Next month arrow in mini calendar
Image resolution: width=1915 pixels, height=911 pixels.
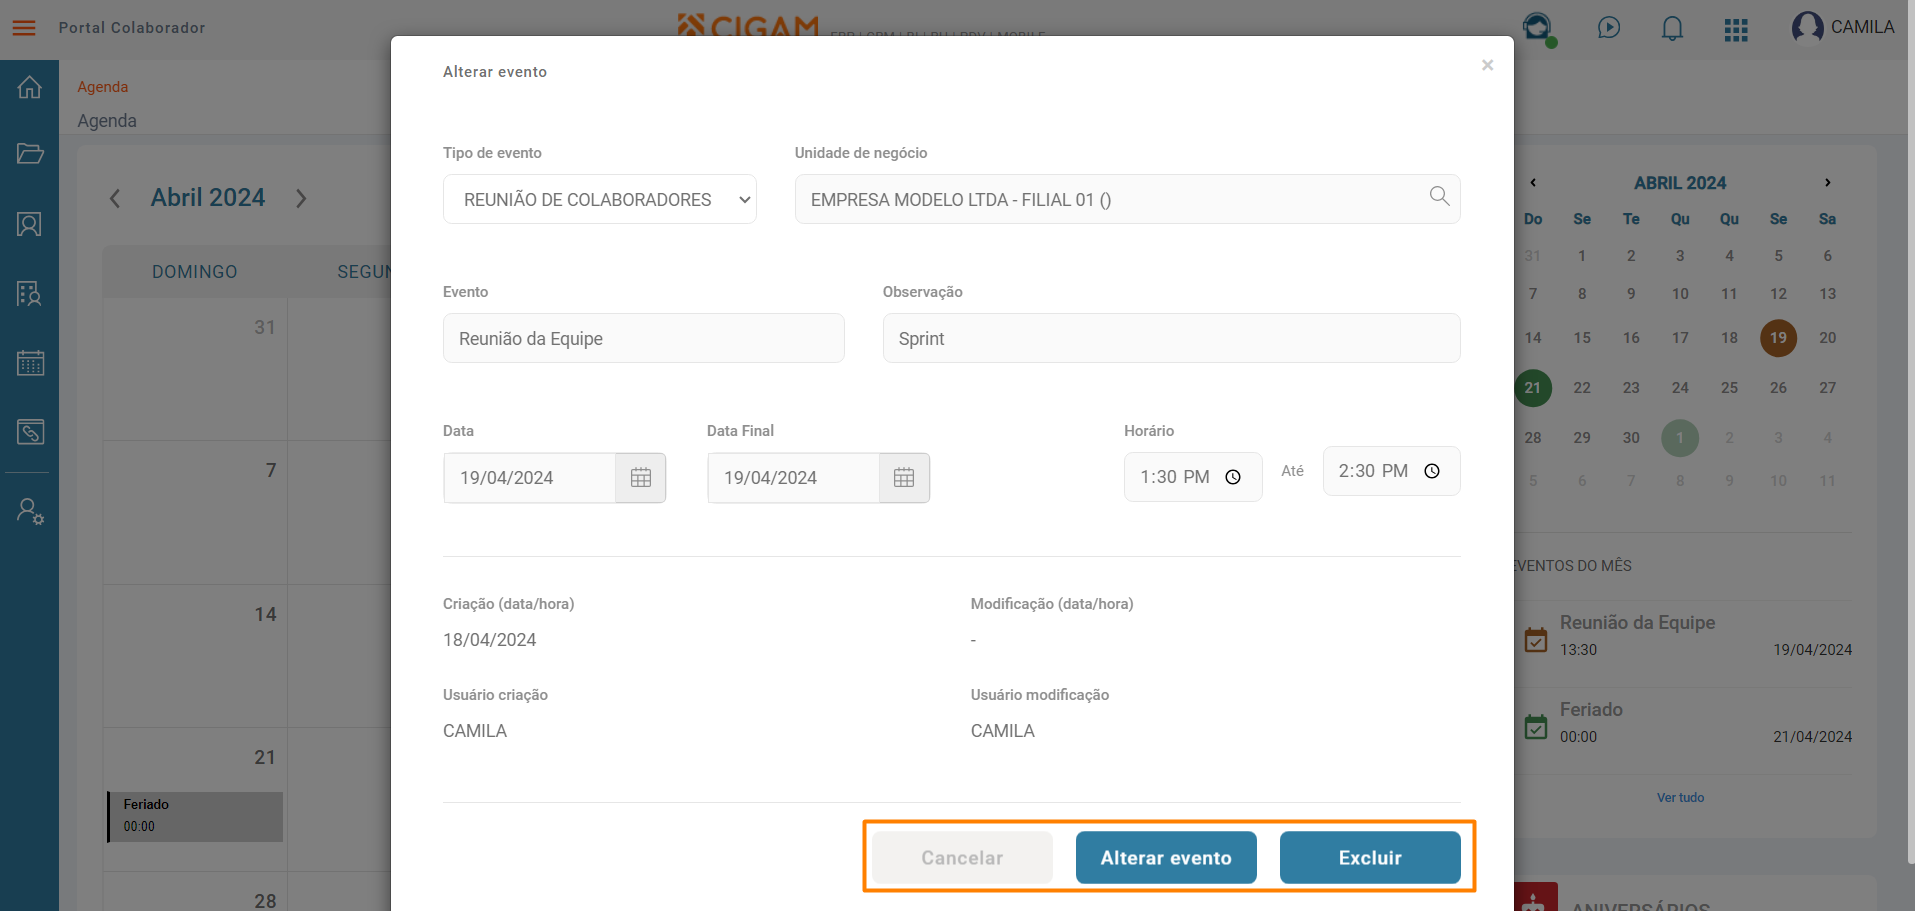[x=1827, y=183]
